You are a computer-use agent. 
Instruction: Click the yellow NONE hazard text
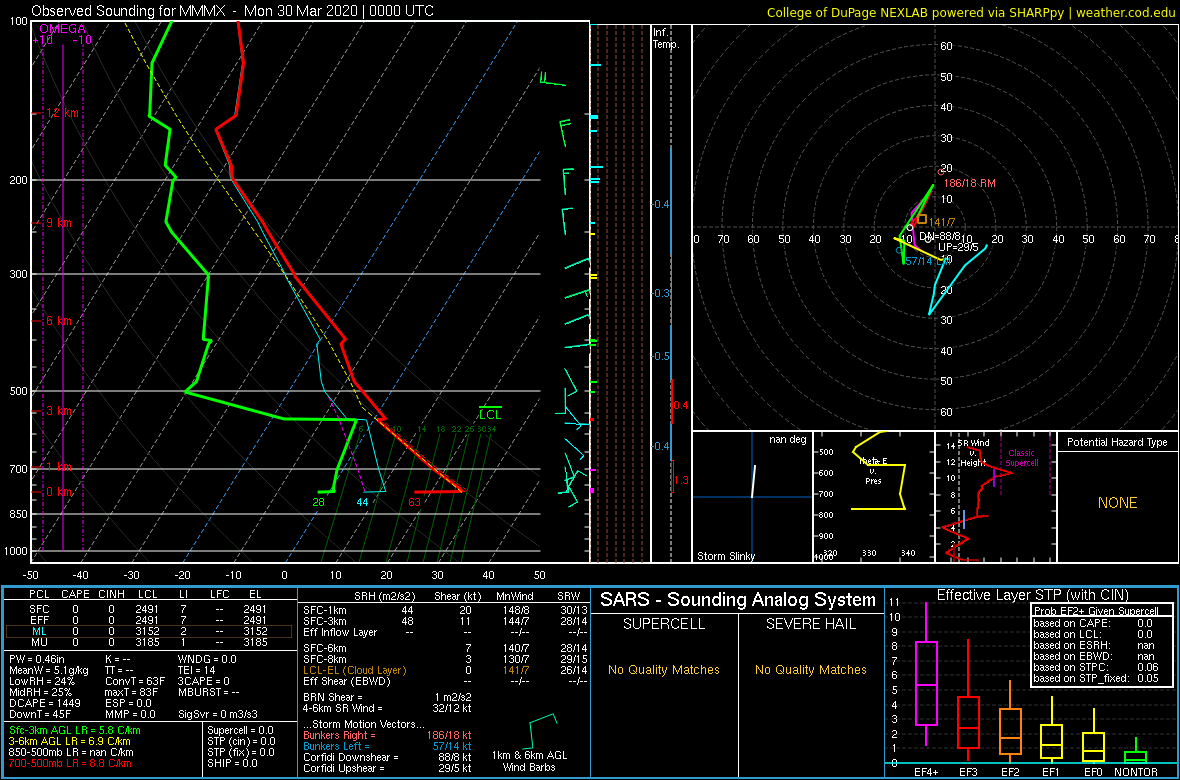tap(1117, 503)
